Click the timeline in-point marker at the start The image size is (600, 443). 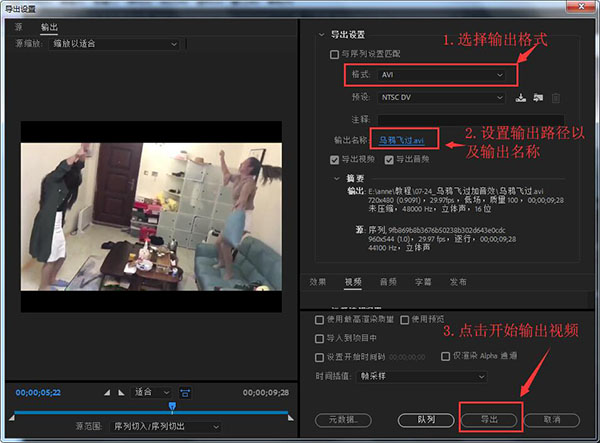pyautogui.click(x=11, y=418)
